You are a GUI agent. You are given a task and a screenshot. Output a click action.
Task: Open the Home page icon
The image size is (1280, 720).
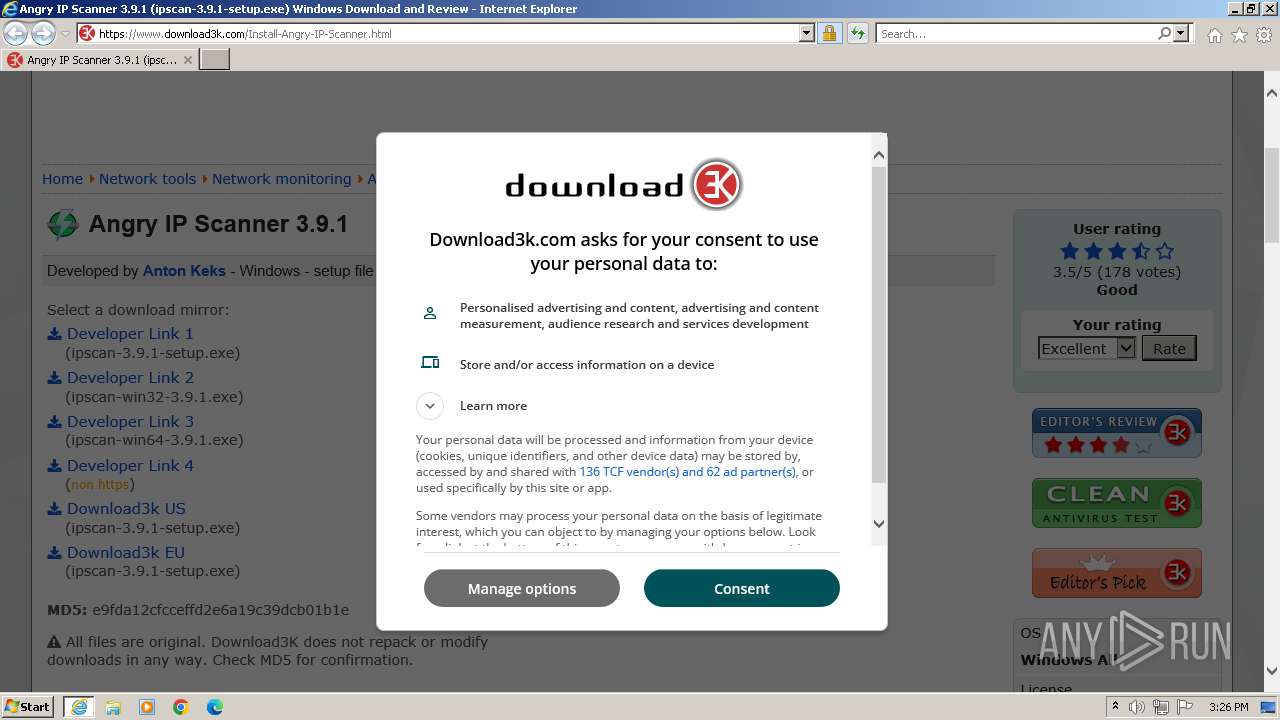pyautogui.click(x=1214, y=35)
